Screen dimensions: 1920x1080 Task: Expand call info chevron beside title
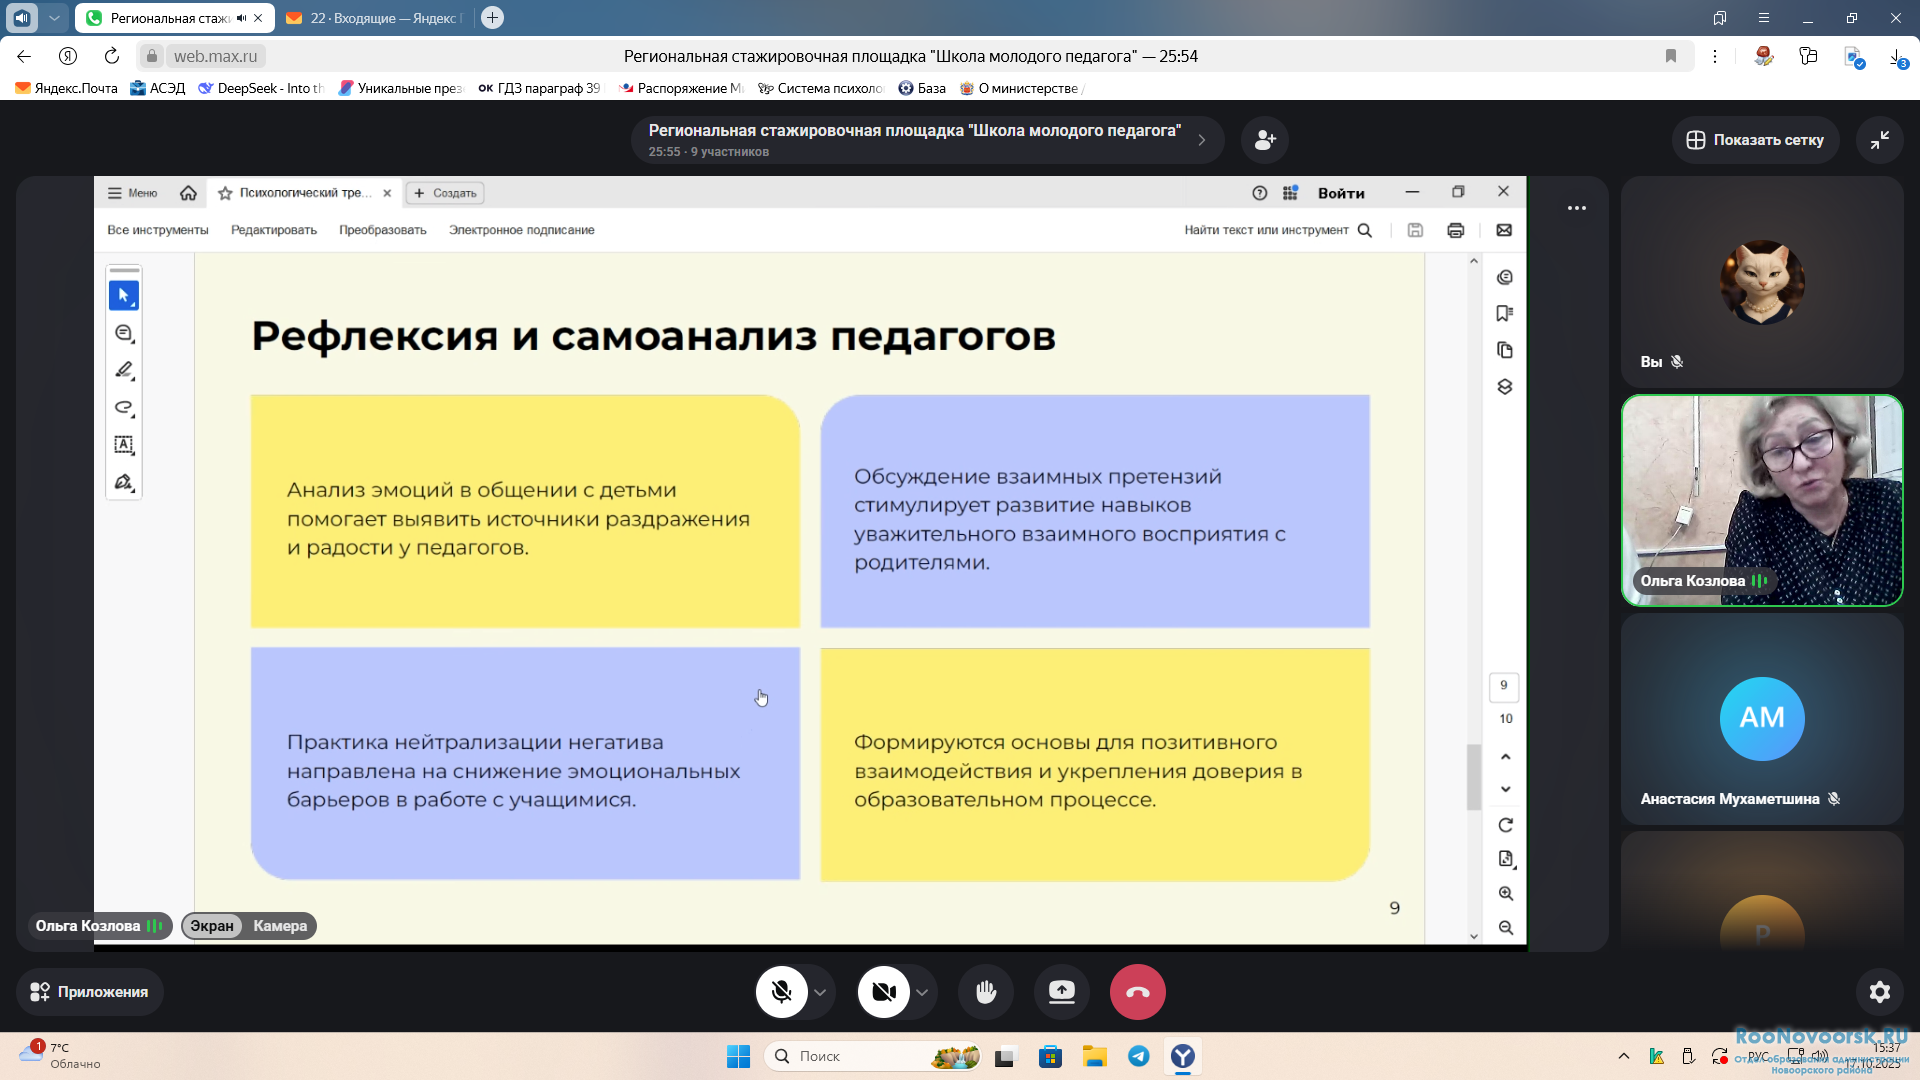(x=1201, y=140)
